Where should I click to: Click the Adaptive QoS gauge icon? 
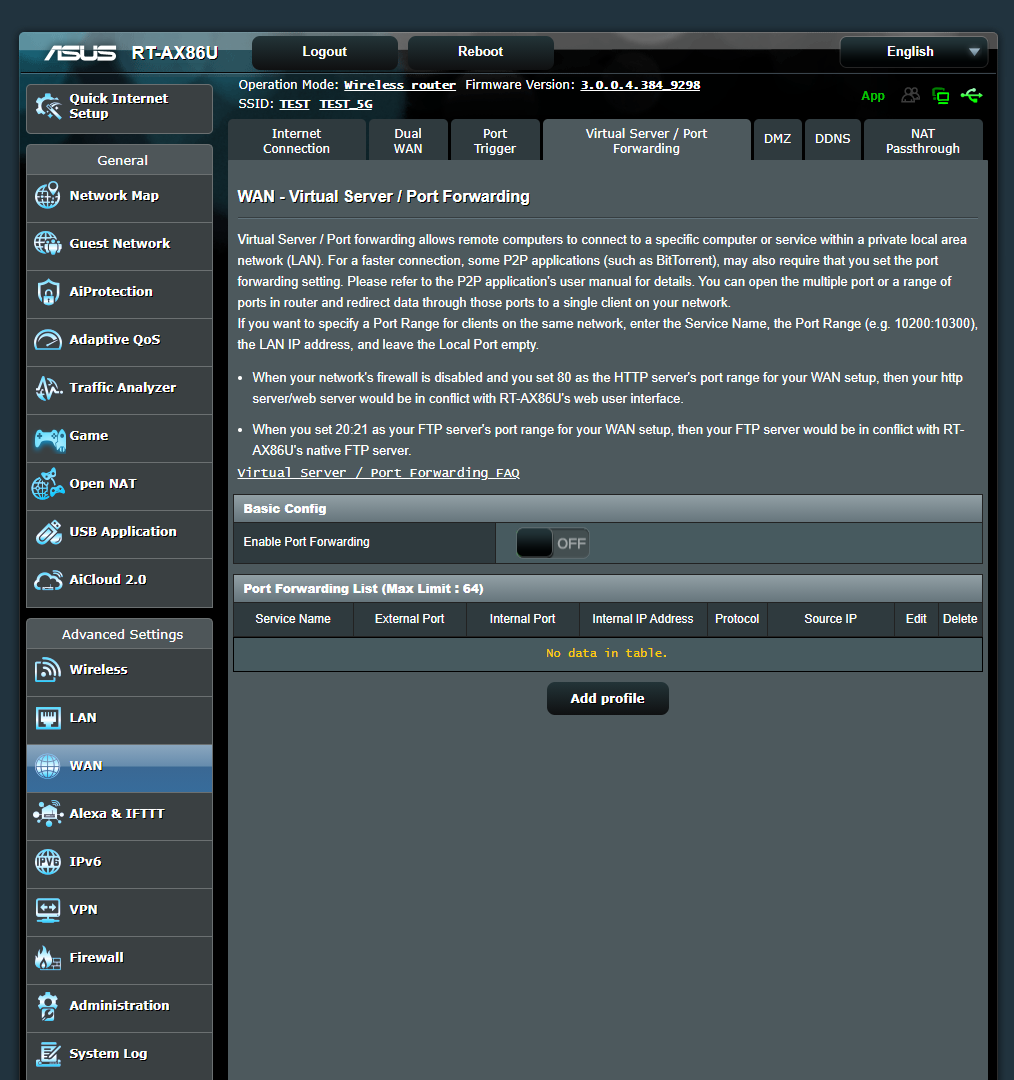[48, 340]
